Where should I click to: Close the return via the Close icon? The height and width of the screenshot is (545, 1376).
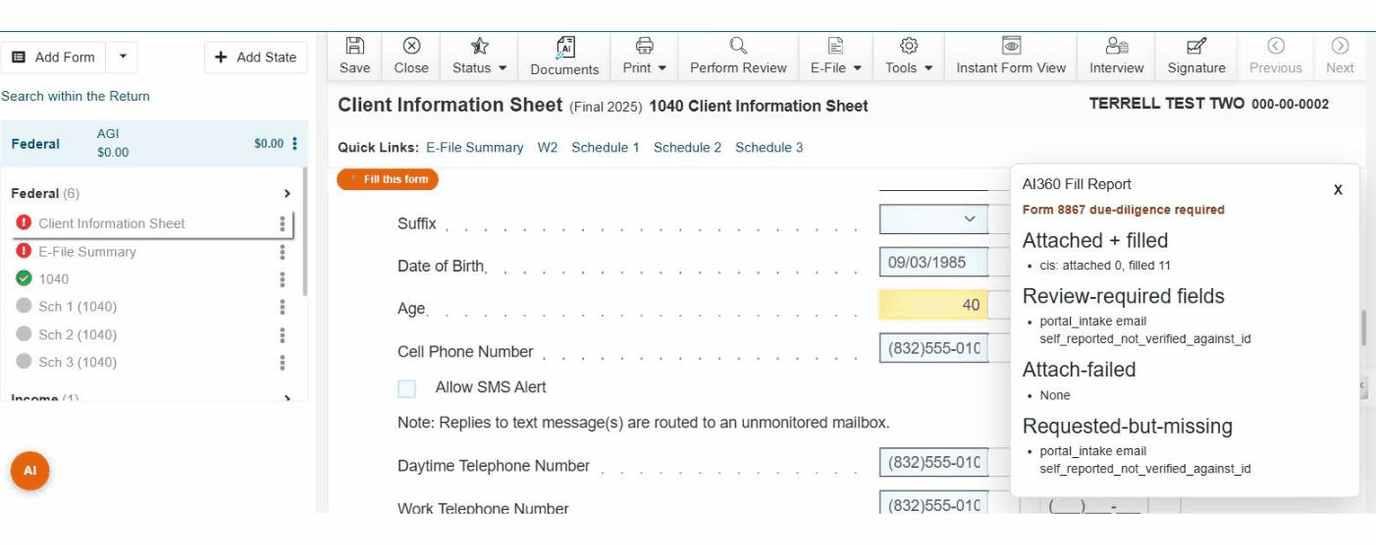[x=411, y=56]
